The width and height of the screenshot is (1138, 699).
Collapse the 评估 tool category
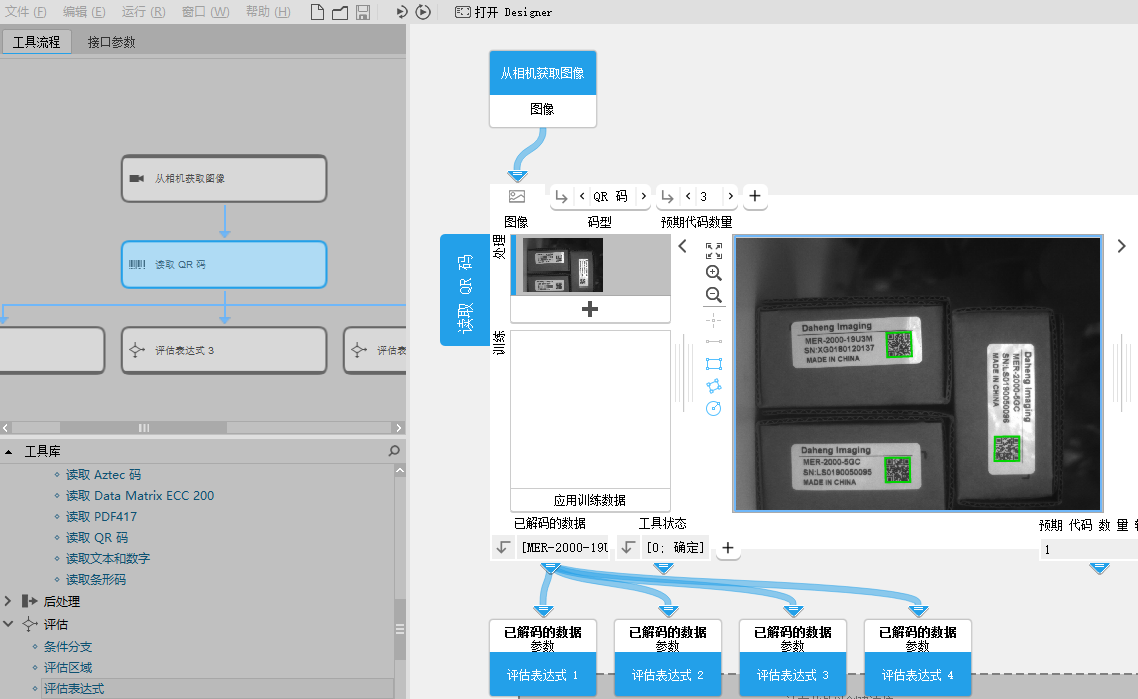tap(8, 624)
